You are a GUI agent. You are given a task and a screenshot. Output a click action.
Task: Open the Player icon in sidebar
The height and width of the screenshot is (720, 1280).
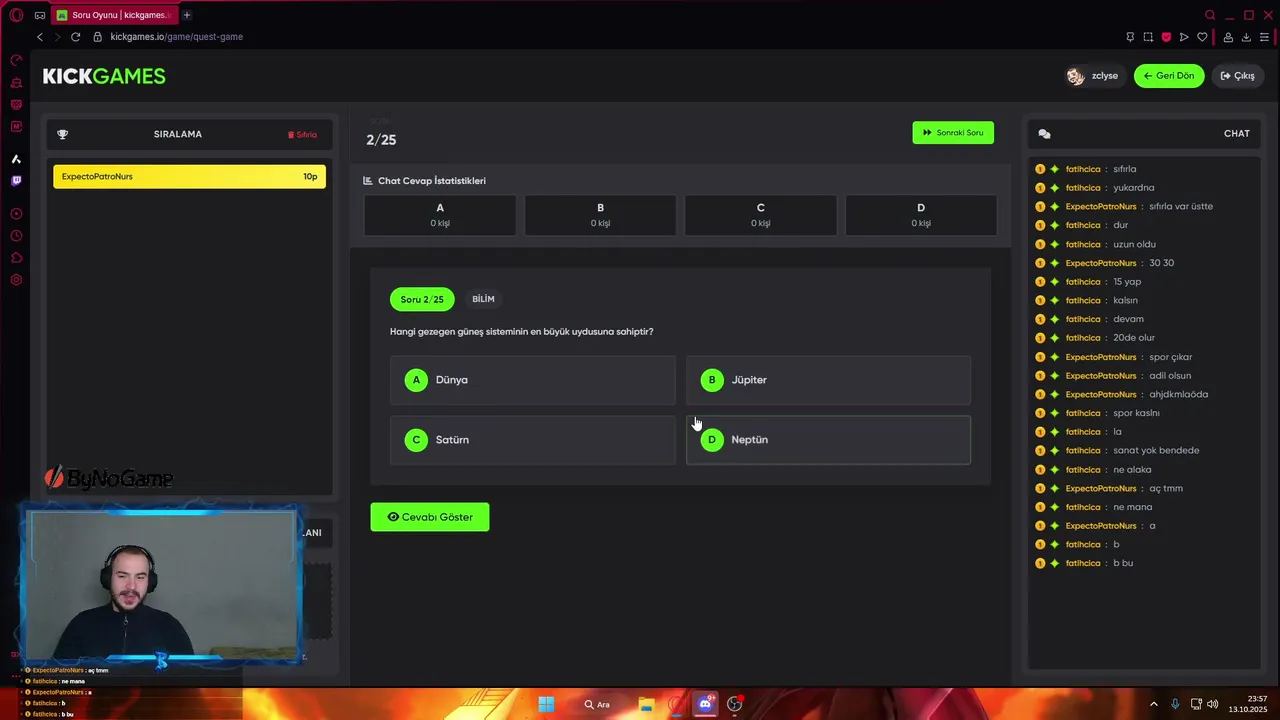[16, 214]
